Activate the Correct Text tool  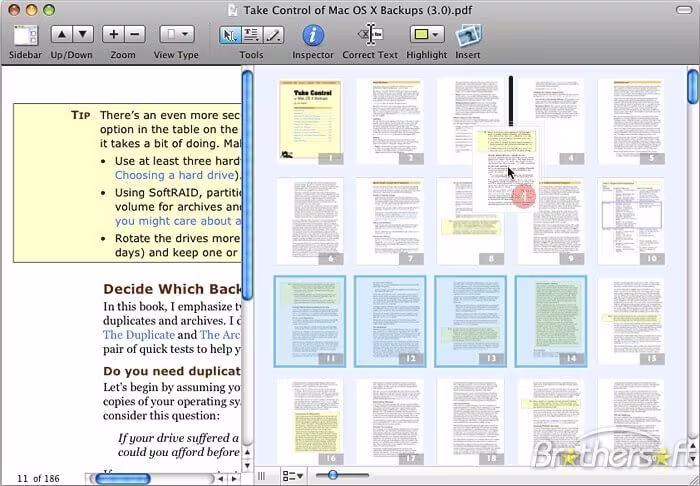[370, 34]
